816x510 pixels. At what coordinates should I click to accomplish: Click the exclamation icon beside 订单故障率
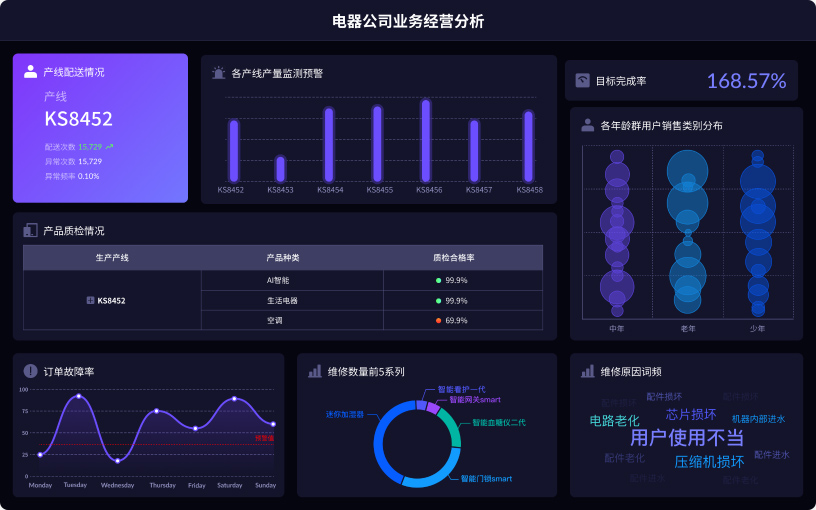click(x=30, y=371)
